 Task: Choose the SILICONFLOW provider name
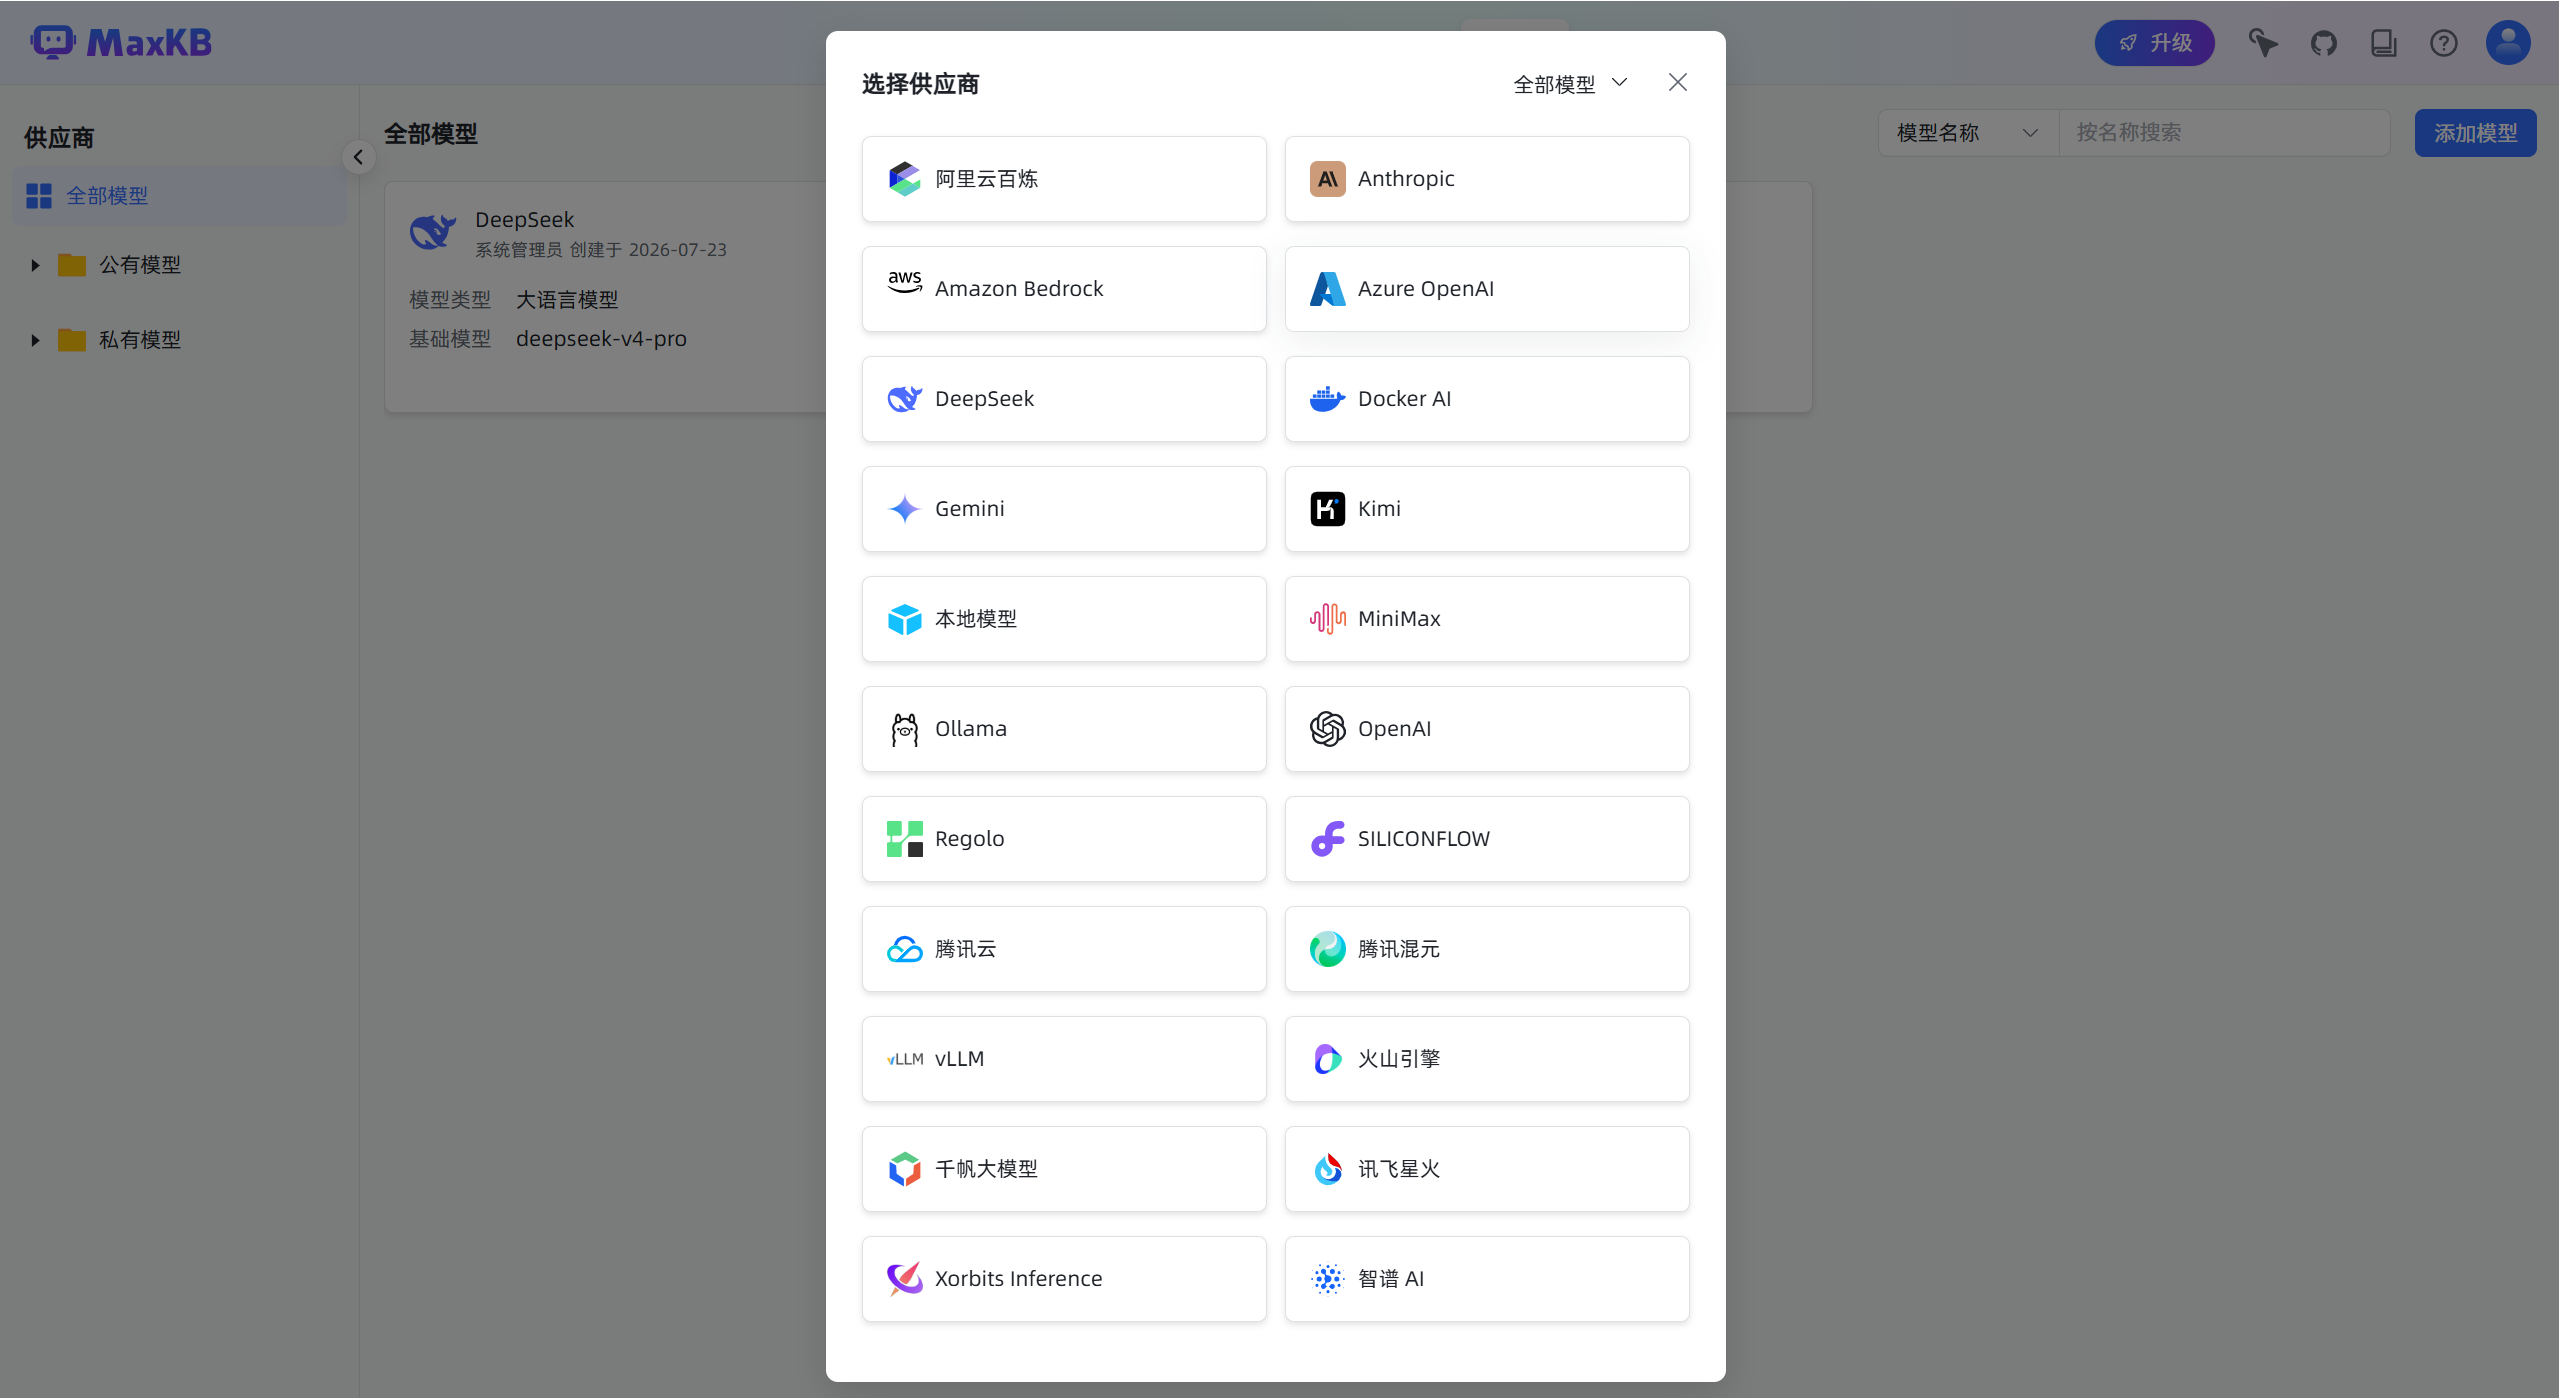pyautogui.click(x=1423, y=839)
